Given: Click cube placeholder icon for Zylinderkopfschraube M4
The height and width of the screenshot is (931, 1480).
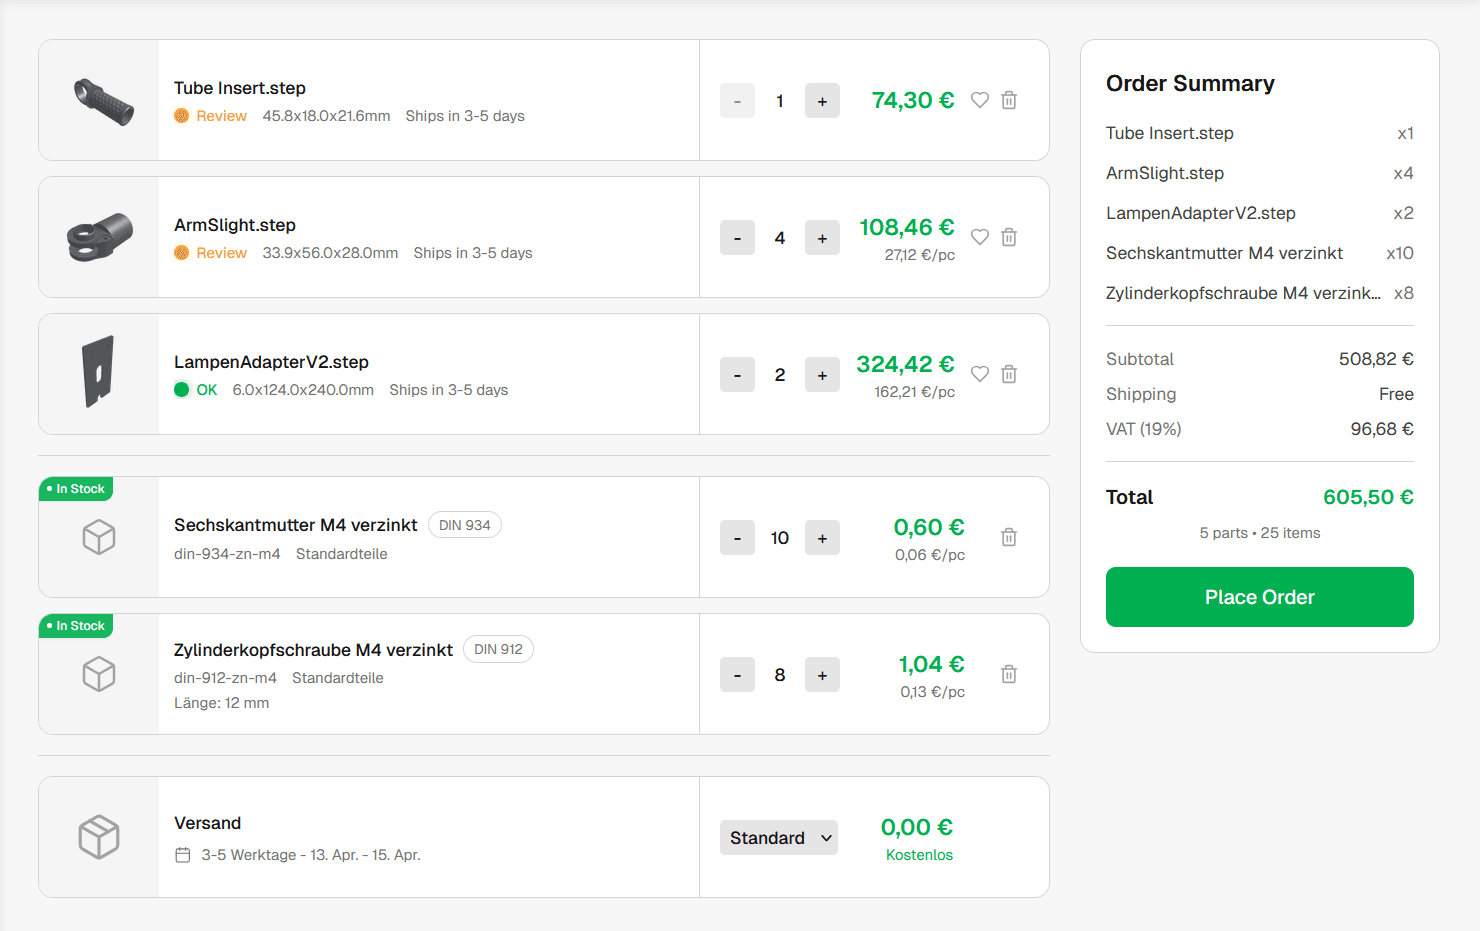Looking at the screenshot, I should click(x=99, y=674).
